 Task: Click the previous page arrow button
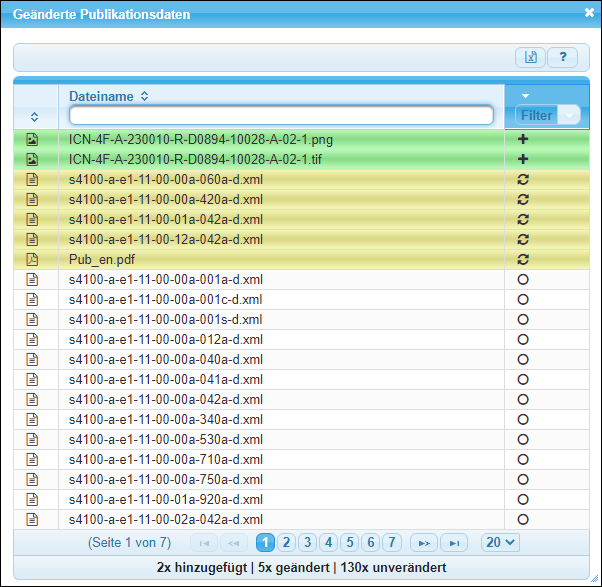click(x=233, y=543)
